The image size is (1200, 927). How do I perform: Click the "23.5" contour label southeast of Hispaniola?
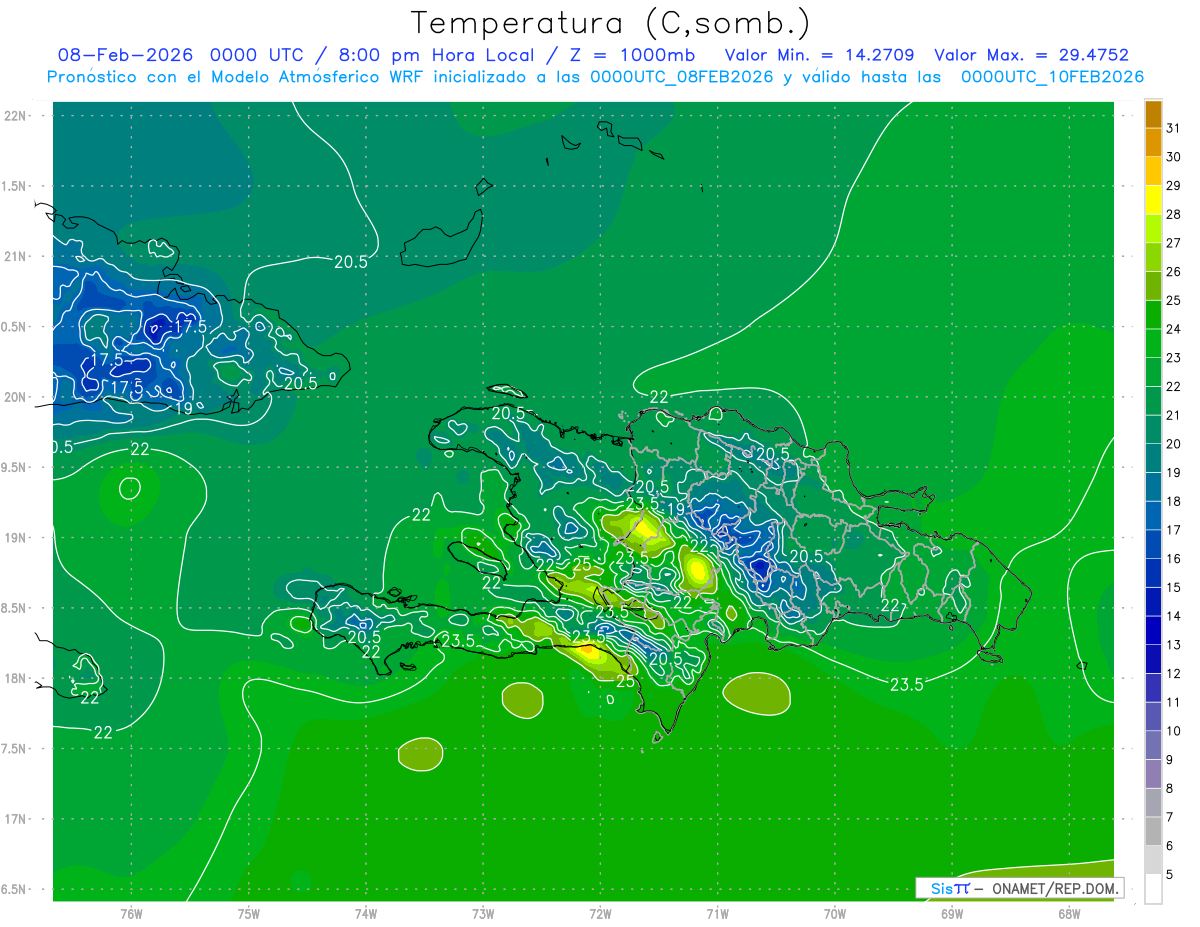point(906,685)
